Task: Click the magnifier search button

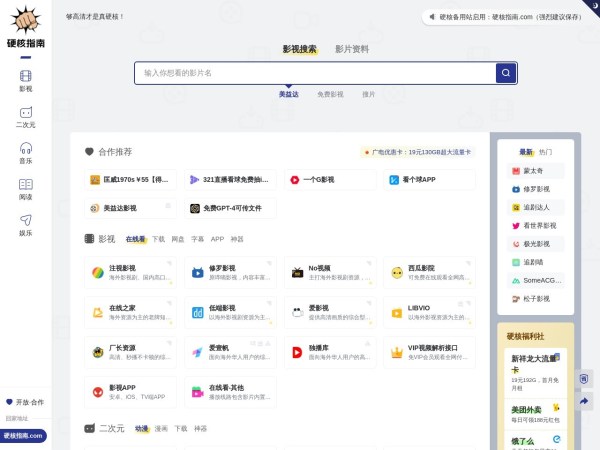Action: (x=506, y=73)
